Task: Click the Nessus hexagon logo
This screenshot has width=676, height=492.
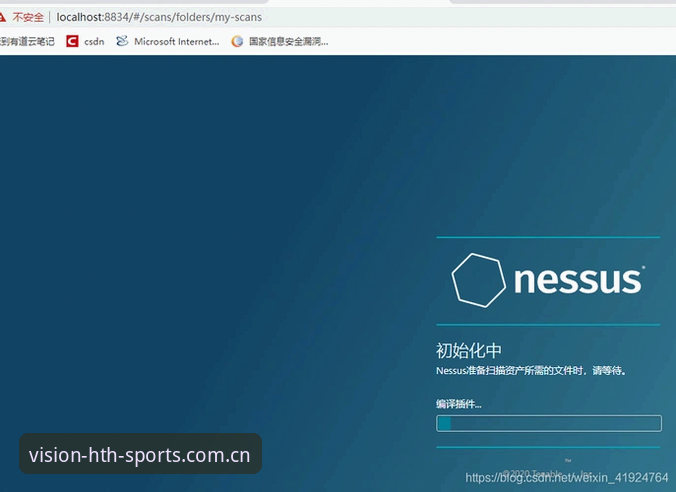Action: [479, 280]
